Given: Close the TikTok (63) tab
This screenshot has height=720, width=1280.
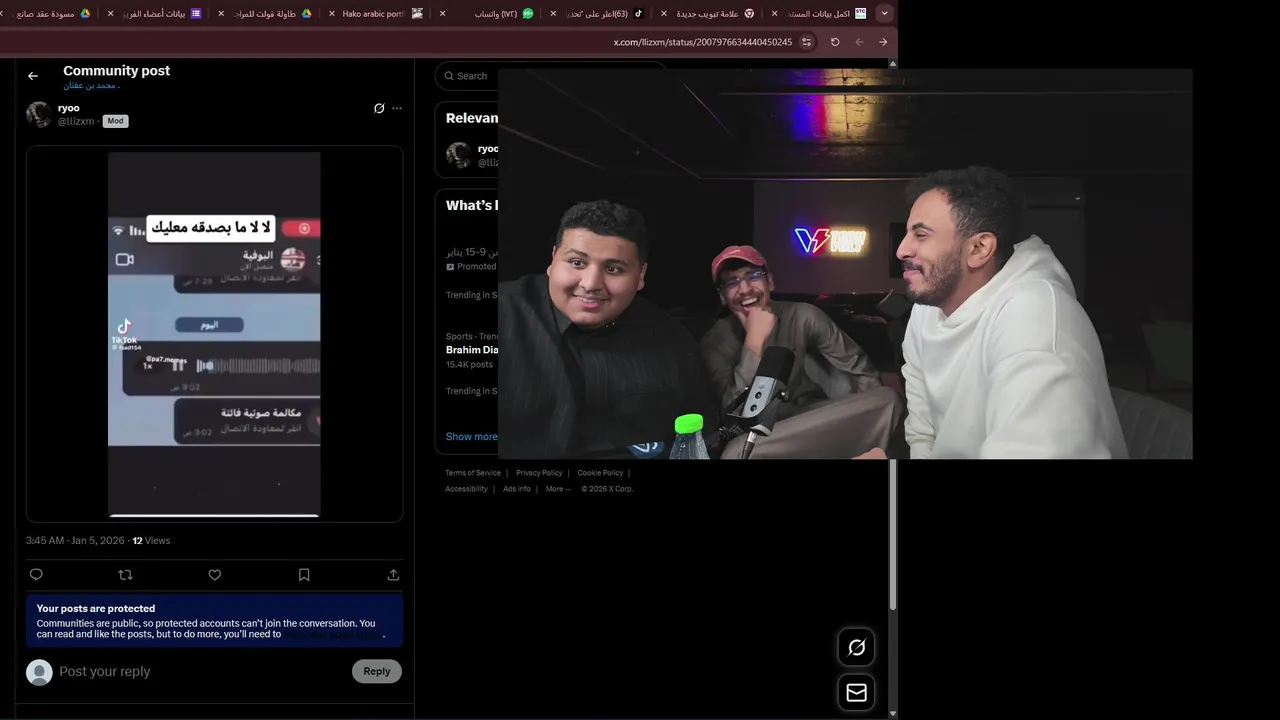Looking at the screenshot, I should click(553, 13).
